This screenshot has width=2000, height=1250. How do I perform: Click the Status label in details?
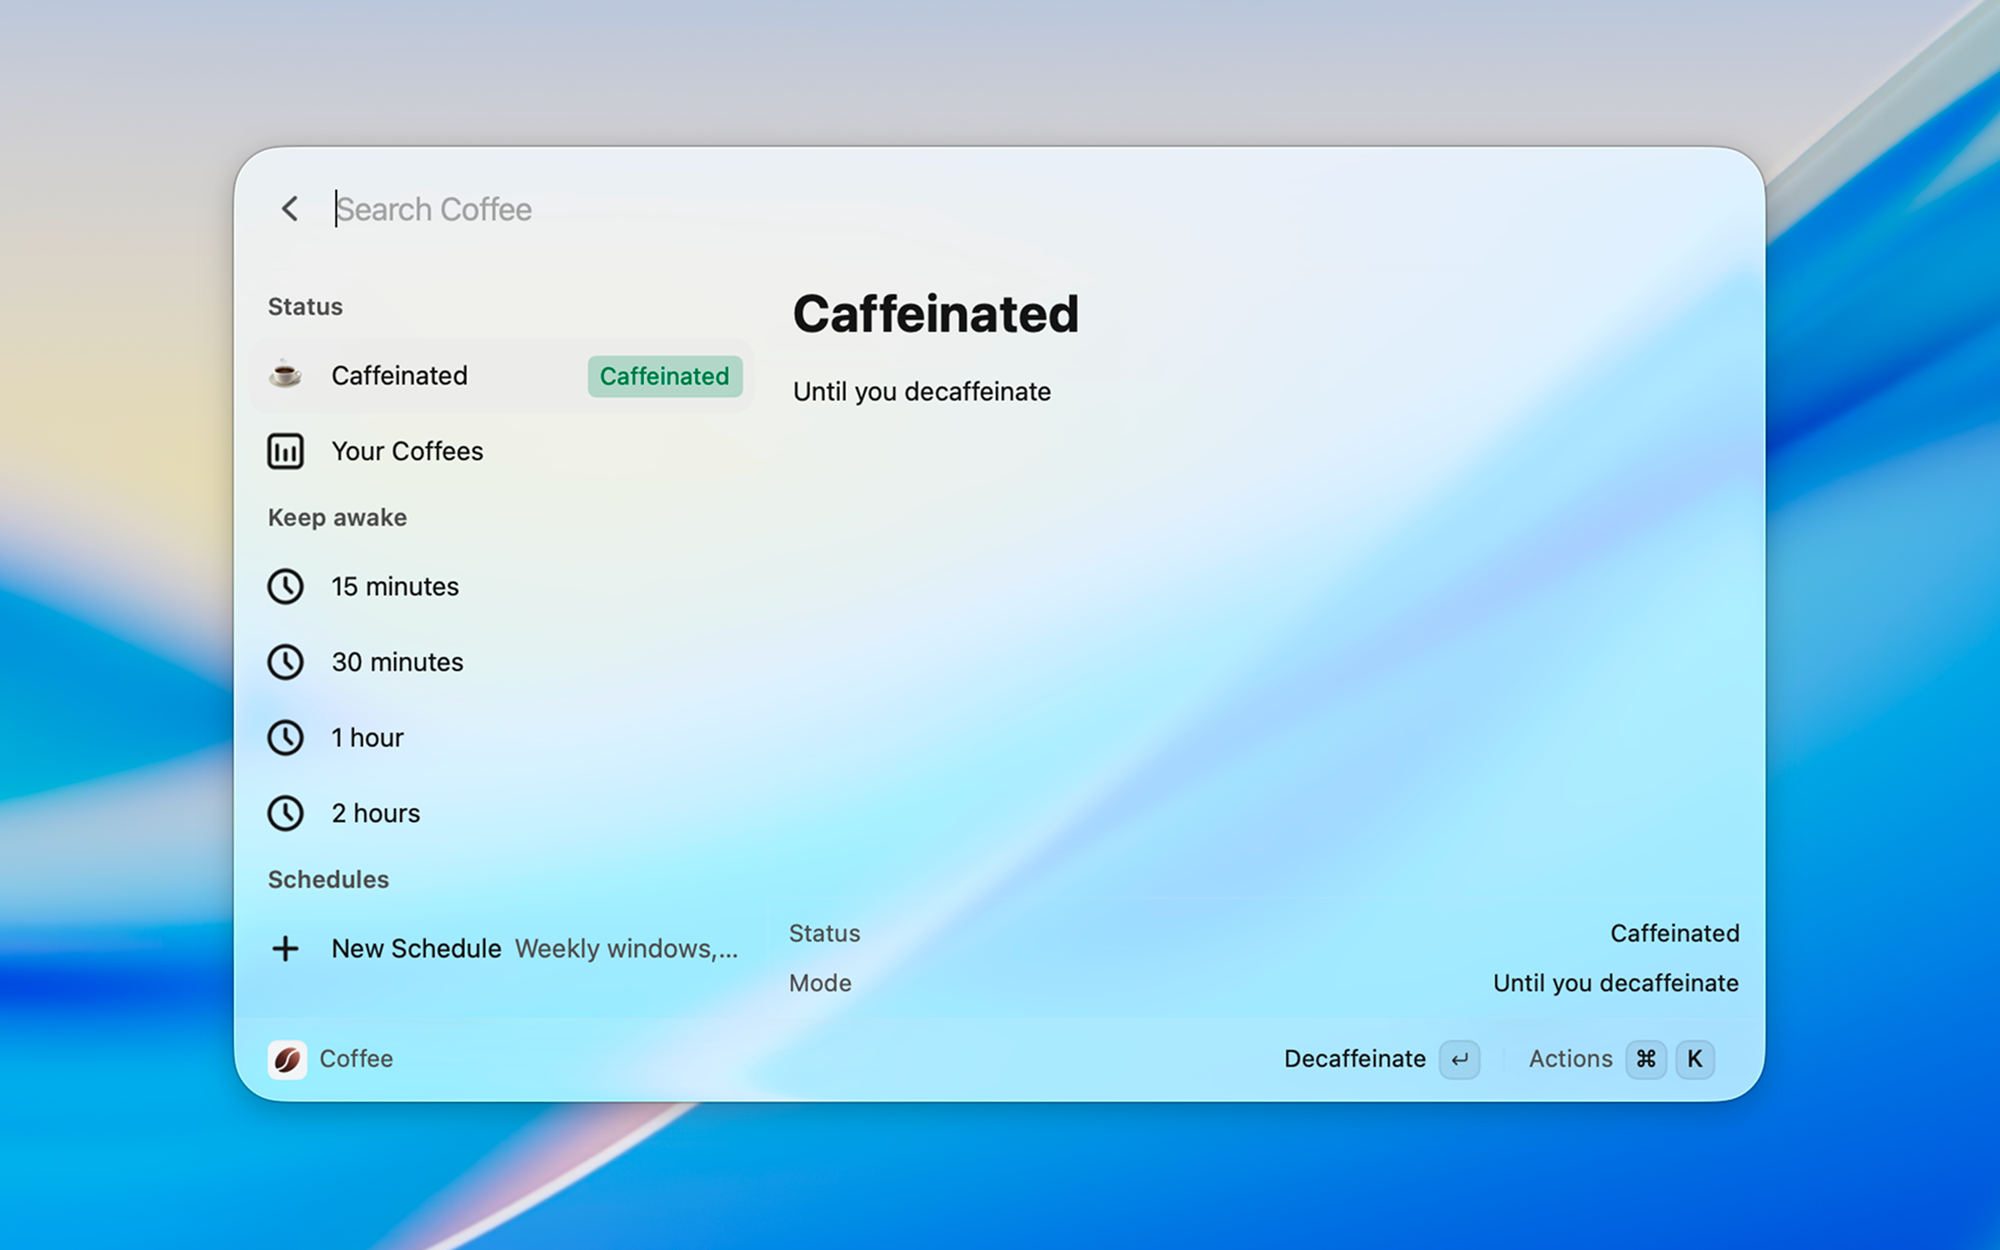coord(825,933)
